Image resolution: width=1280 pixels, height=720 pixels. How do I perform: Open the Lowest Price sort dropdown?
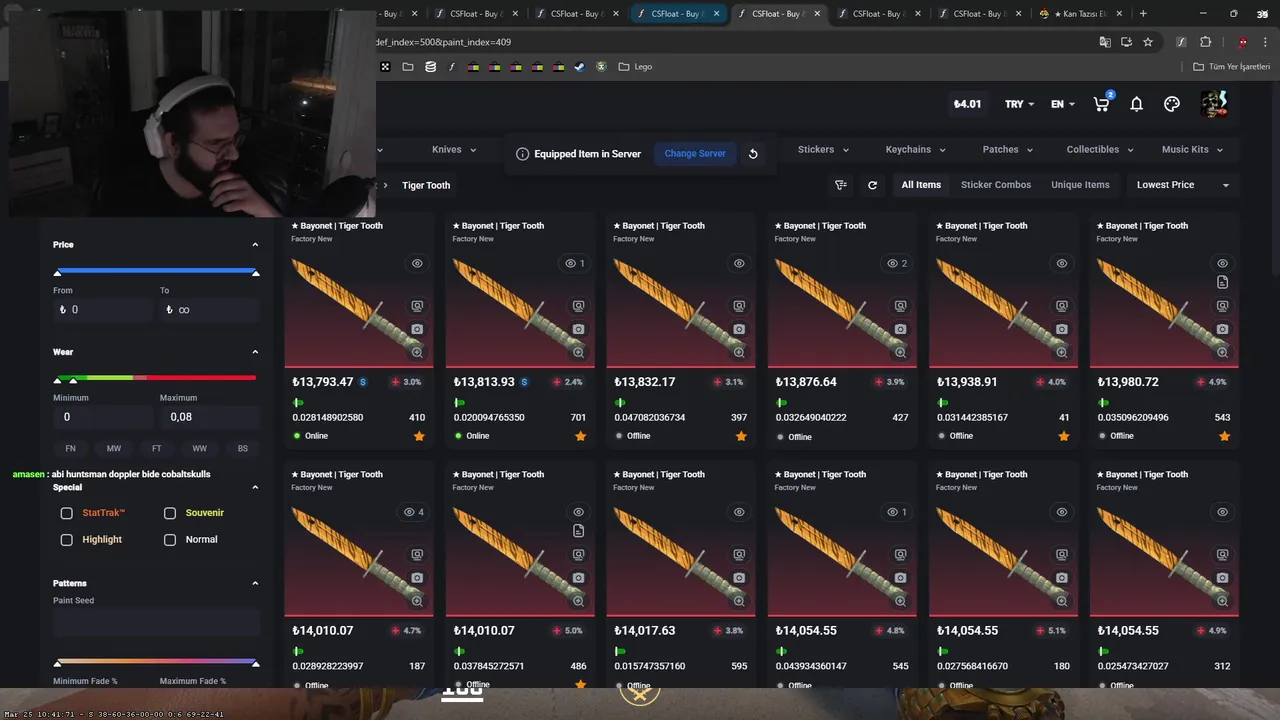[1182, 185]
